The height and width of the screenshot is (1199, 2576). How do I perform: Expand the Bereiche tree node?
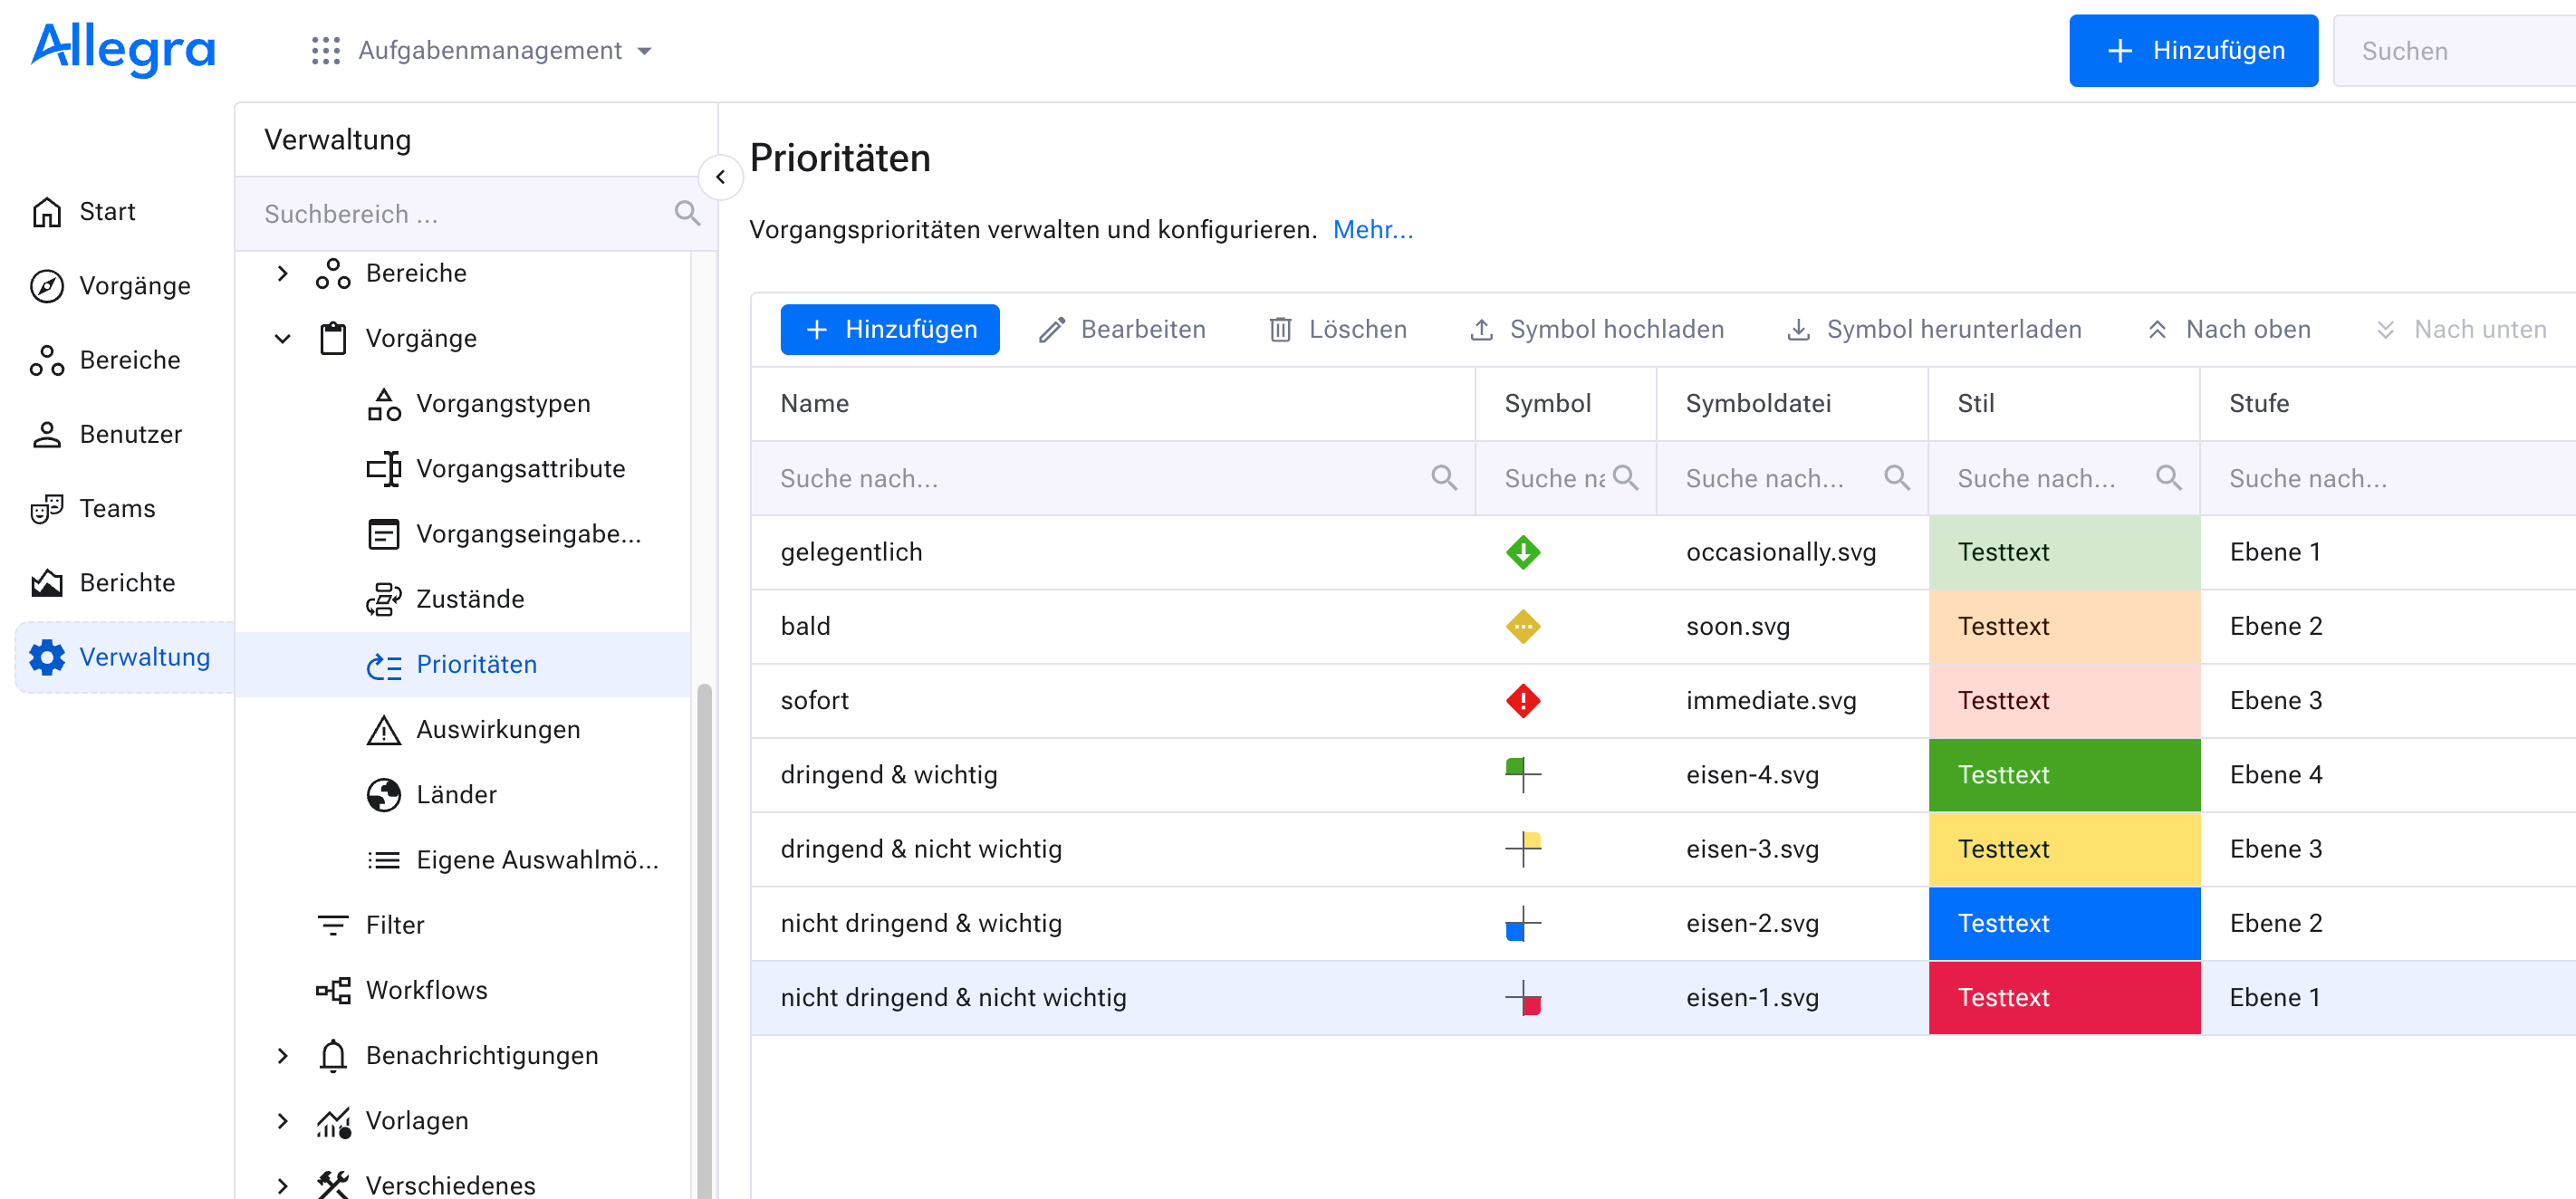tap(282, 273)
